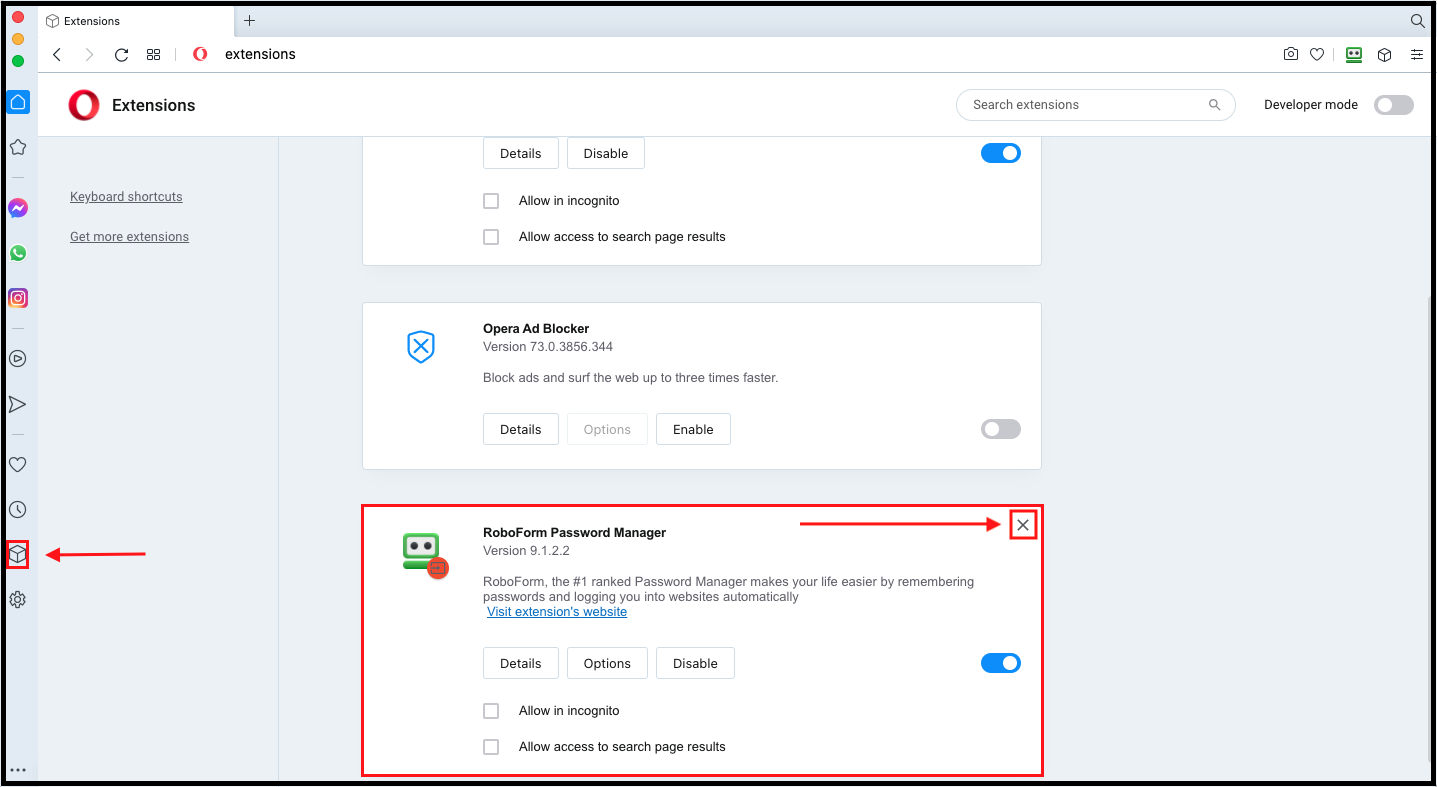Image resolution: width=1437 pixels, height=787 pixels.
Task: Click the Opera Ad Blocker title
Action: coord(536,329)
